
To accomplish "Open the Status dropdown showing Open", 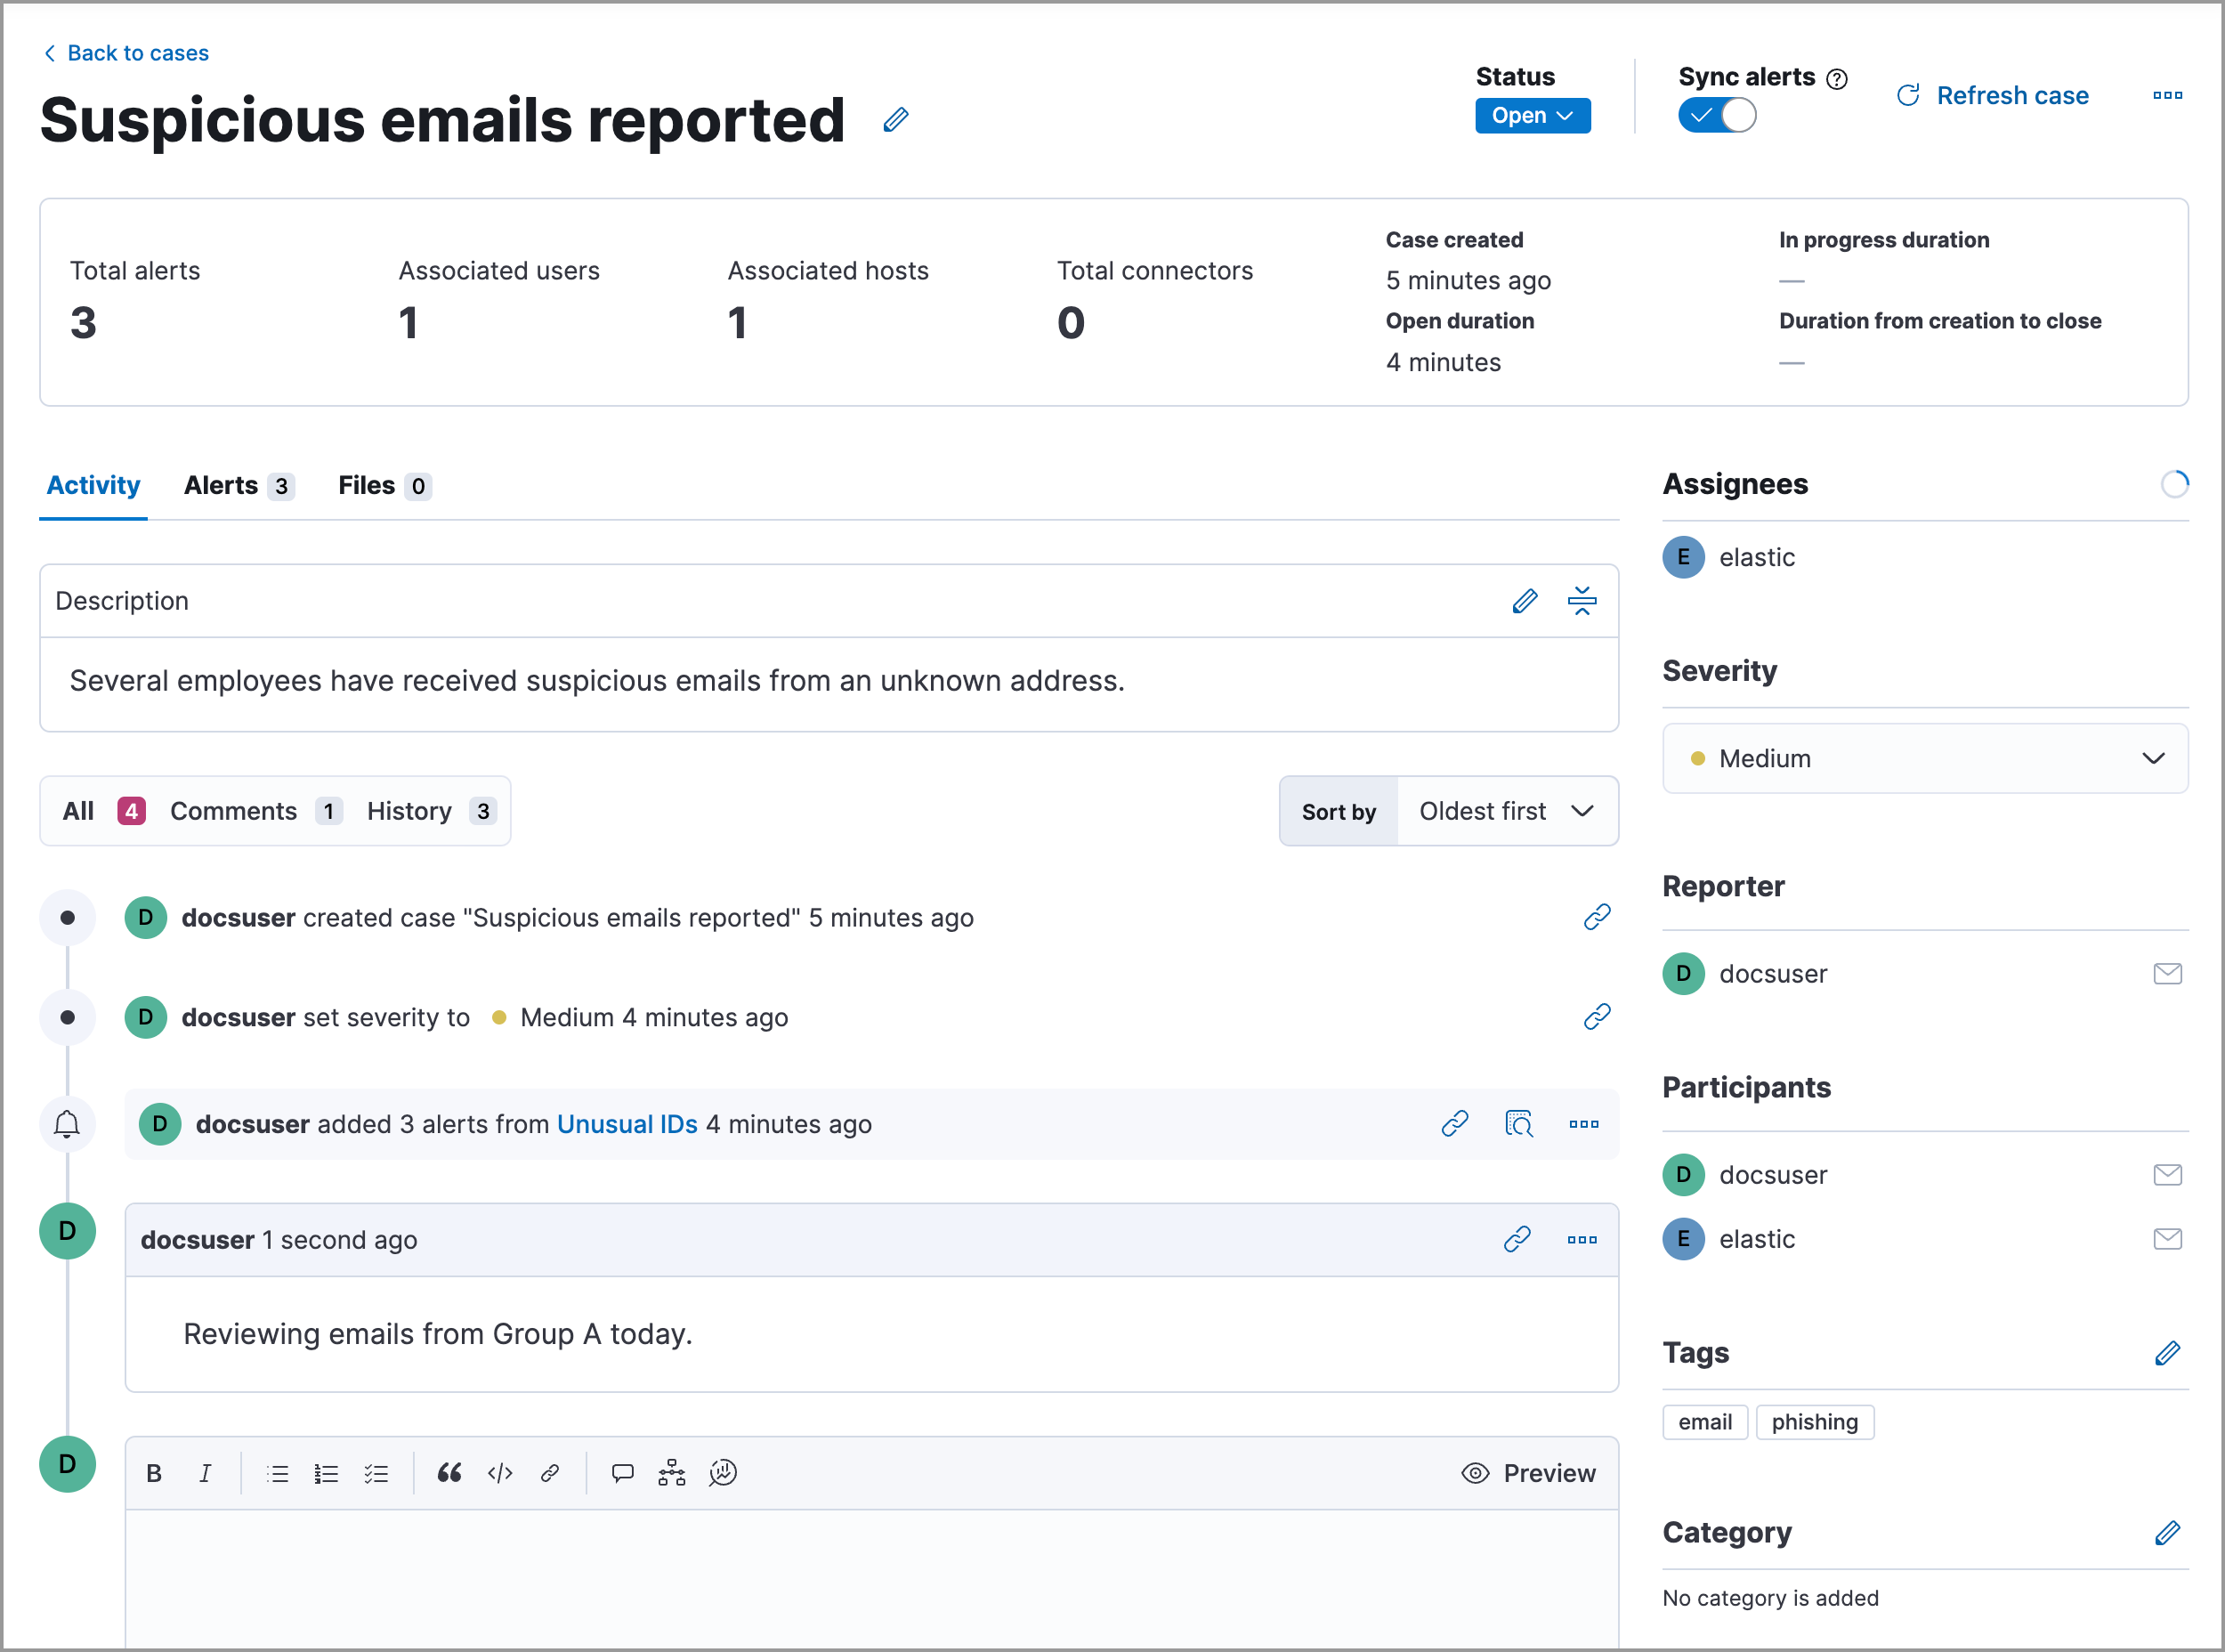I will tap(1532, 116).
